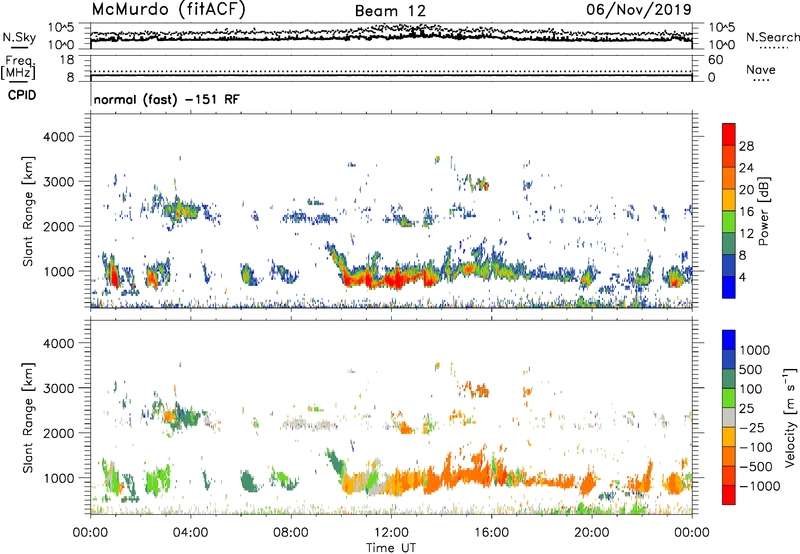Click the Velocity [m s⁻¹] colorbar title

pyautogui.click(x=790, y=418)
